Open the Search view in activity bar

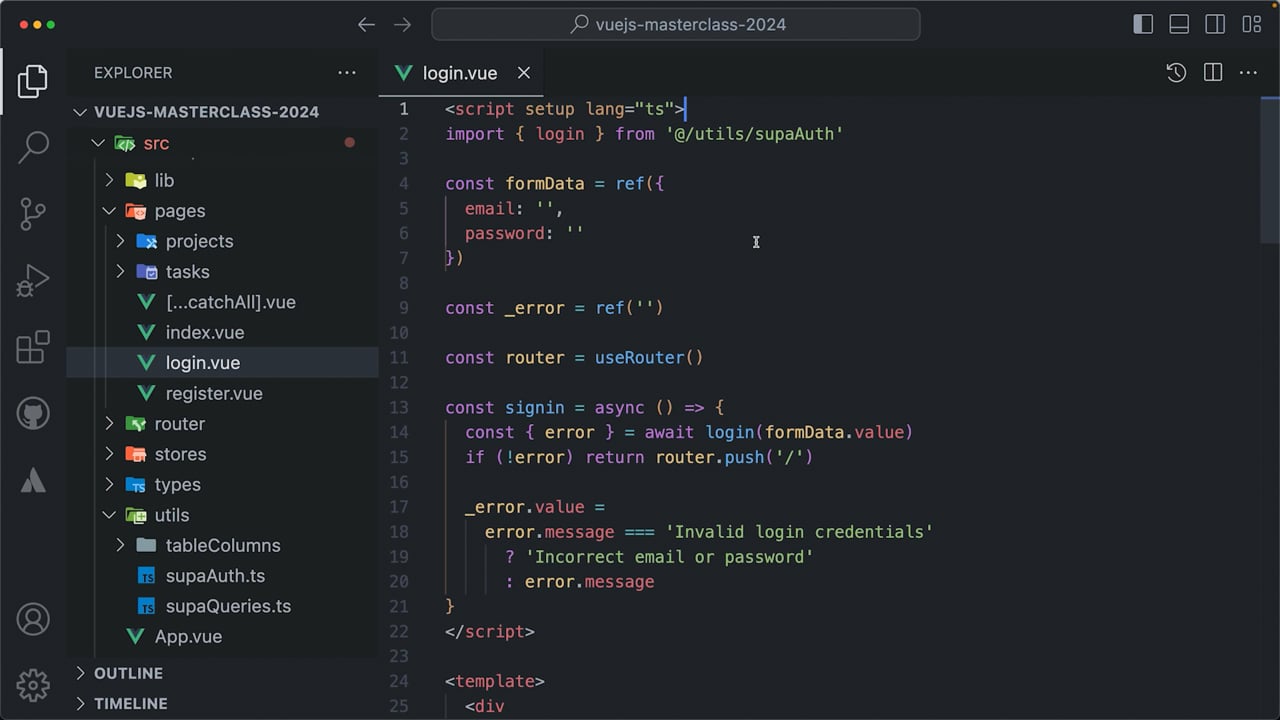[33, 147]
